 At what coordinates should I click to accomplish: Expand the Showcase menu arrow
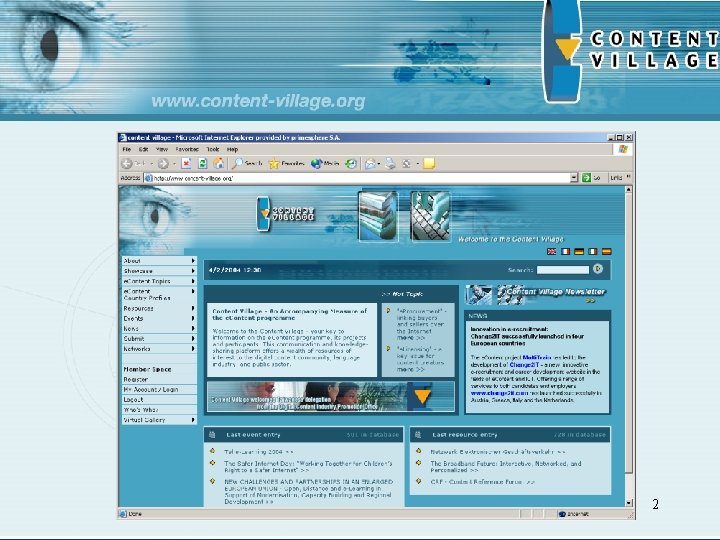pos(193,271)
